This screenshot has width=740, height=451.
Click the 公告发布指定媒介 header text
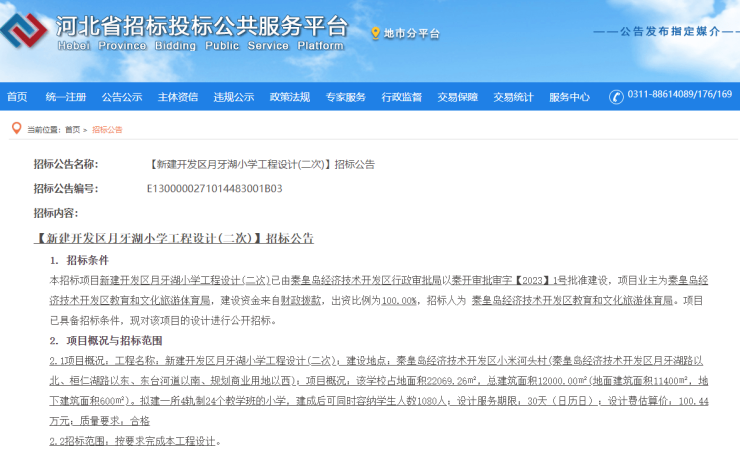[670, 32]
